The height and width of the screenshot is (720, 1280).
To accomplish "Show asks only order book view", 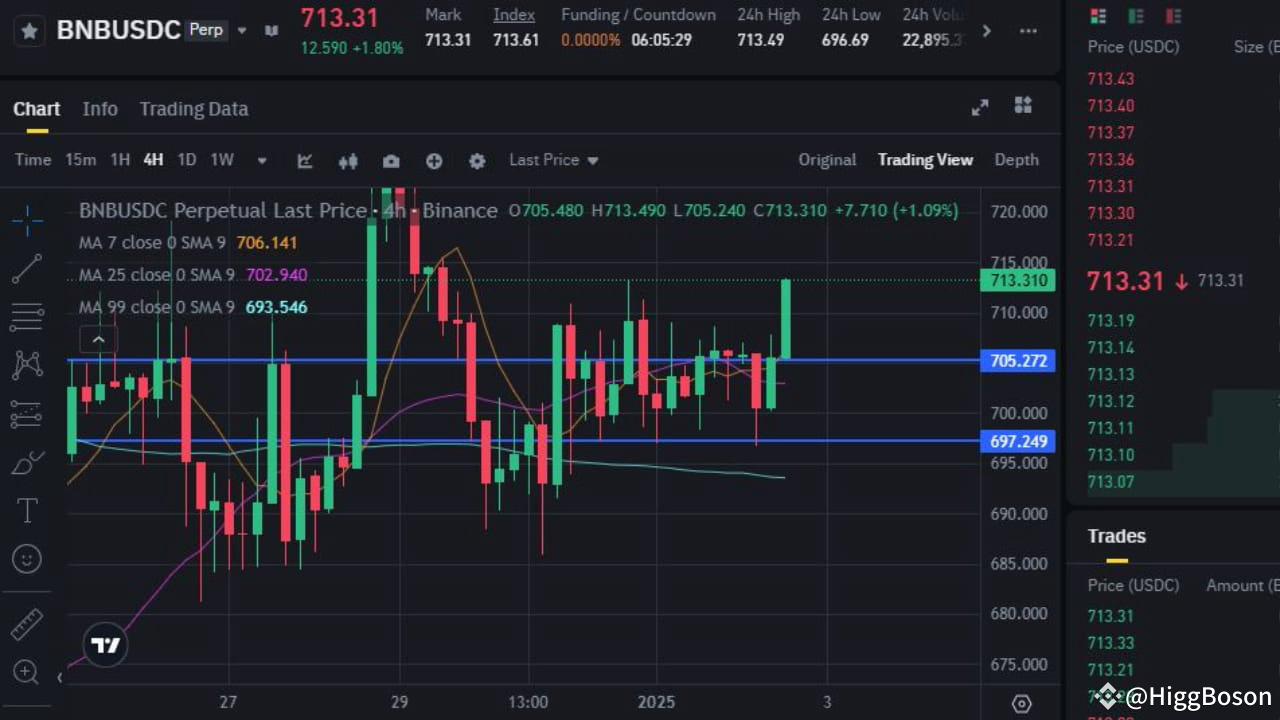I will 1174,16.
